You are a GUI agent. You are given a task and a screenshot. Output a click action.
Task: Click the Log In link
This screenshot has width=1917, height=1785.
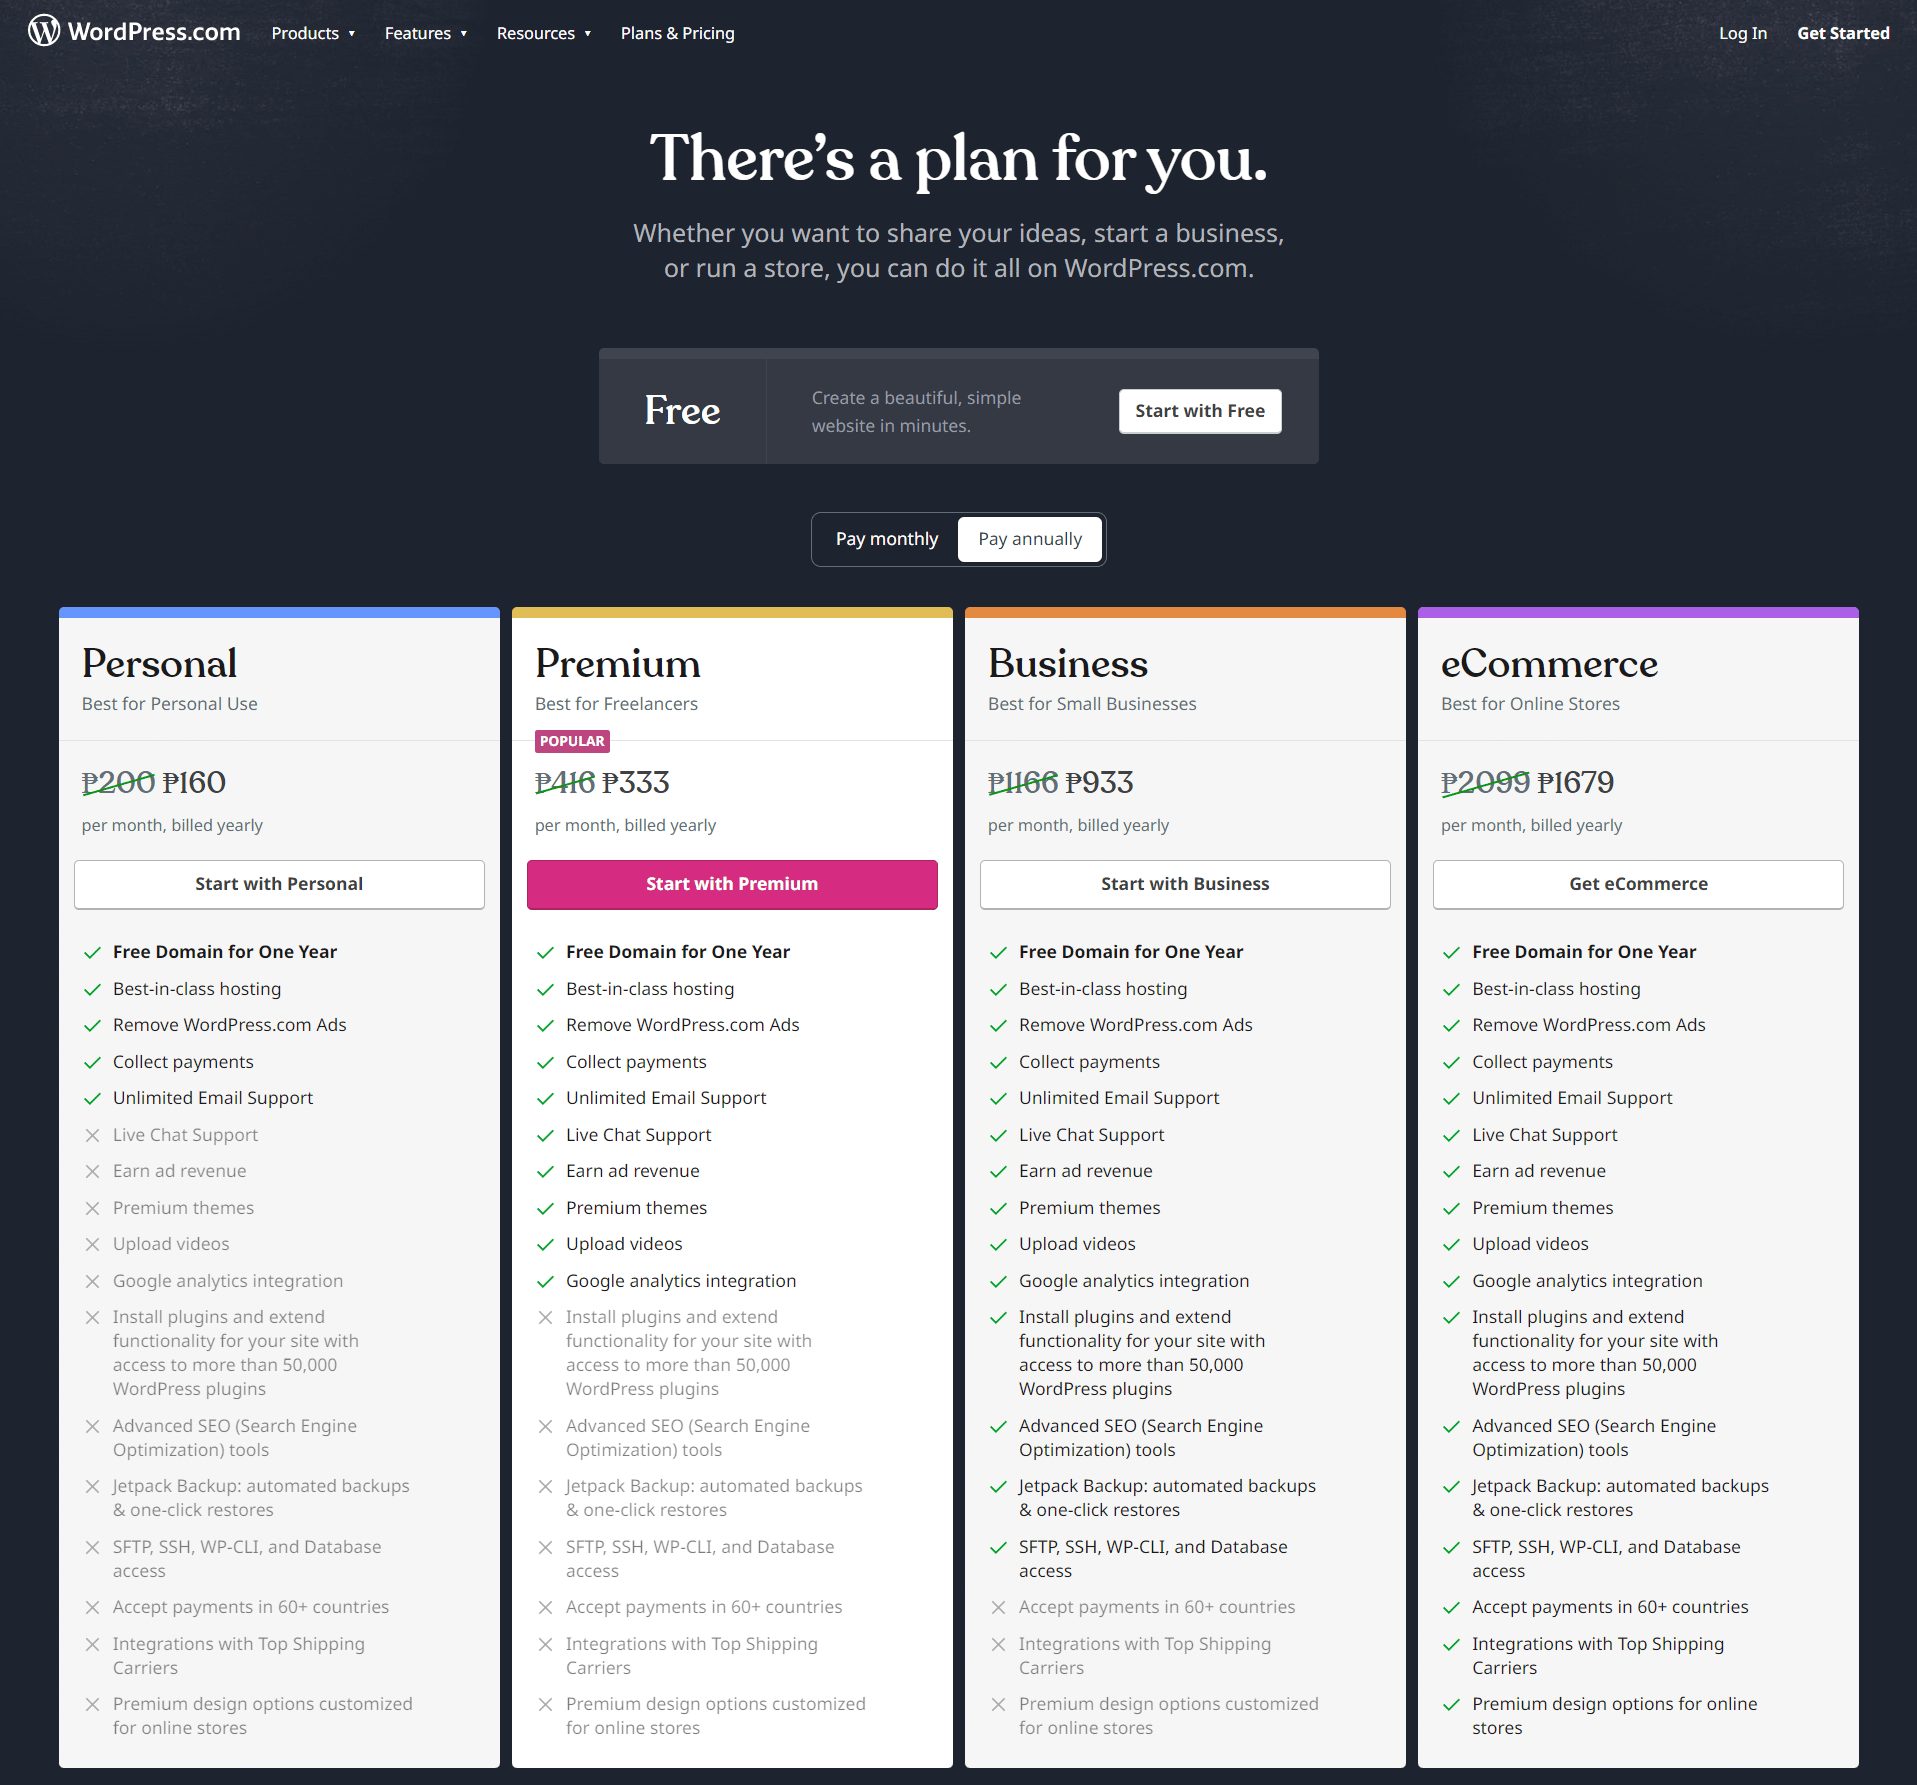tap(1743, 33)
